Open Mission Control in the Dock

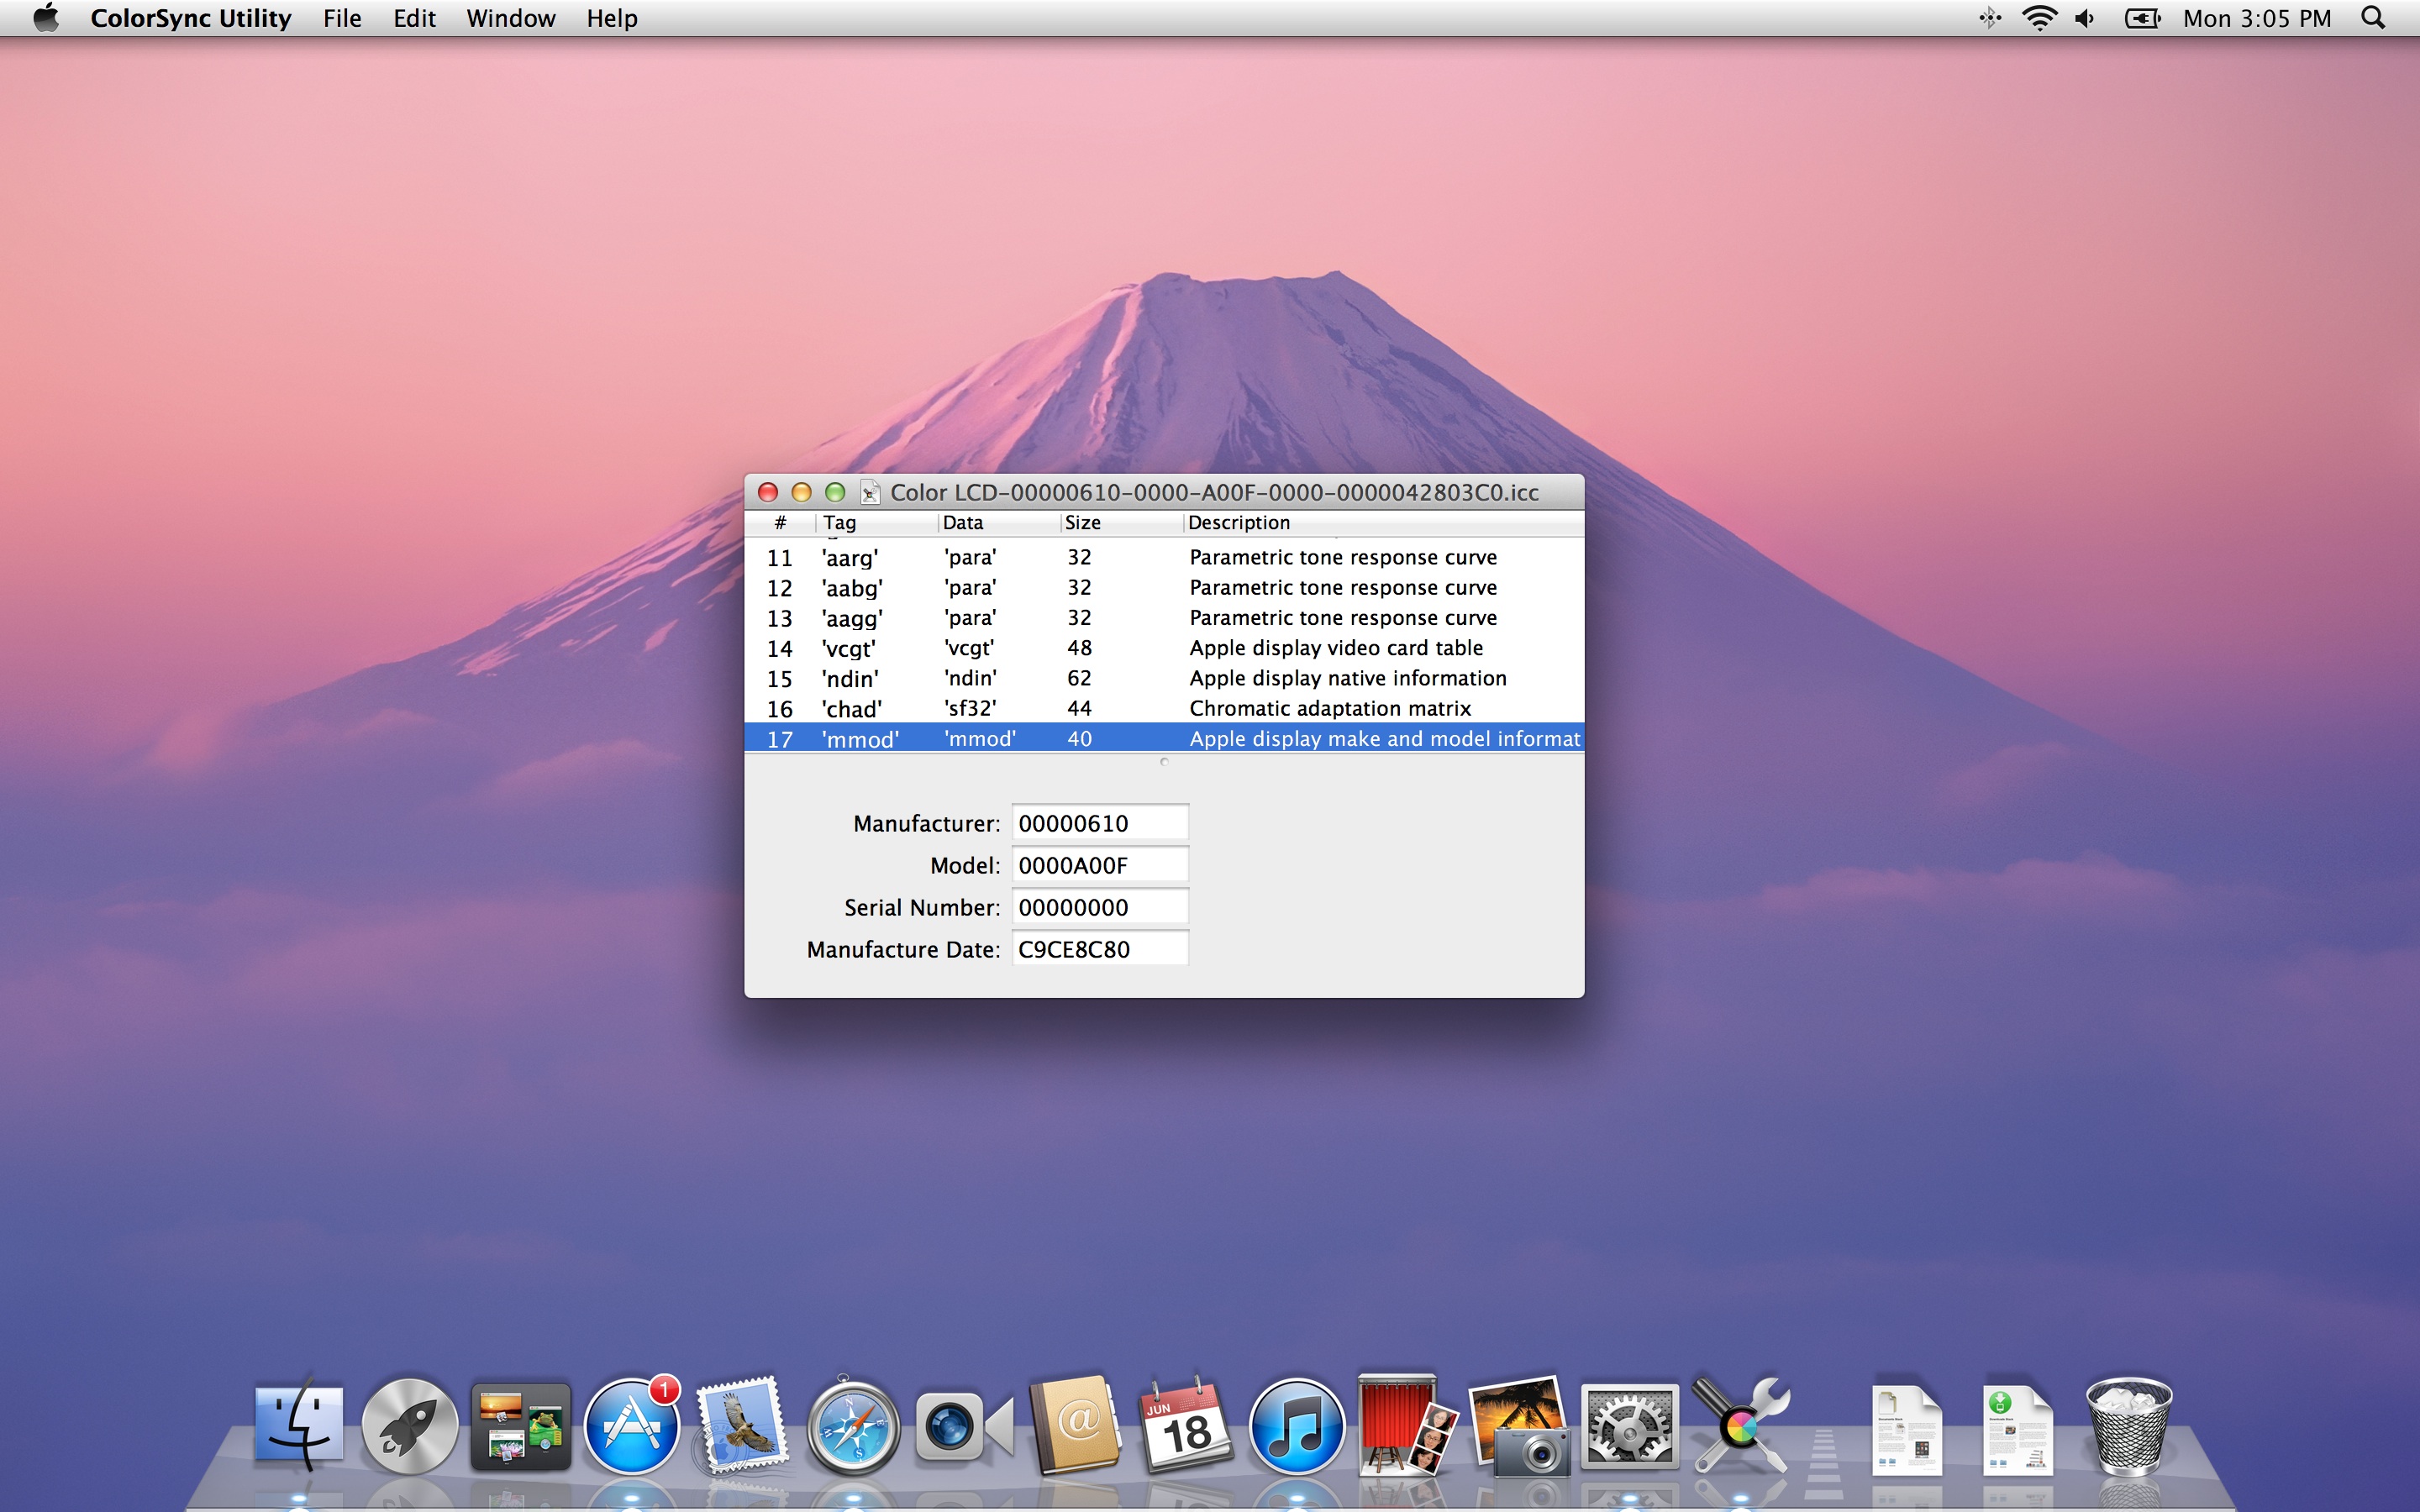(520, 1426)
